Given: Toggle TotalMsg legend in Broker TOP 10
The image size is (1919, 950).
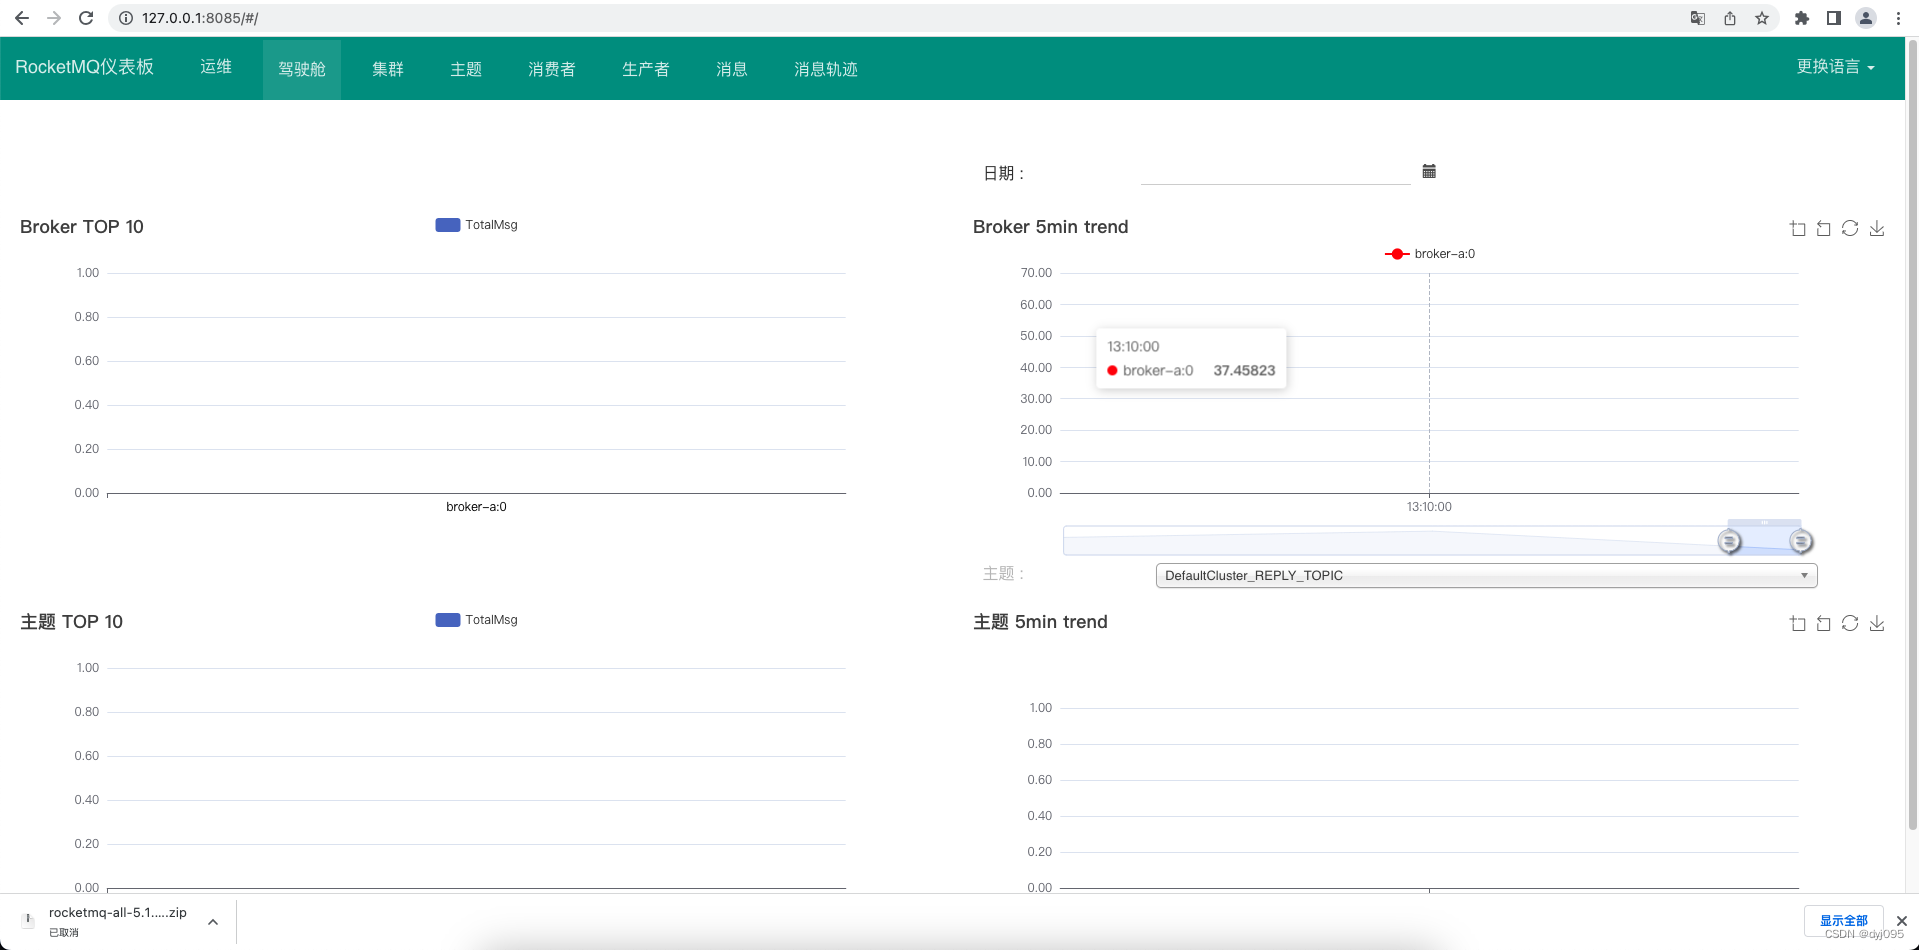Looking at the screenshot, I should click(476, 225).
